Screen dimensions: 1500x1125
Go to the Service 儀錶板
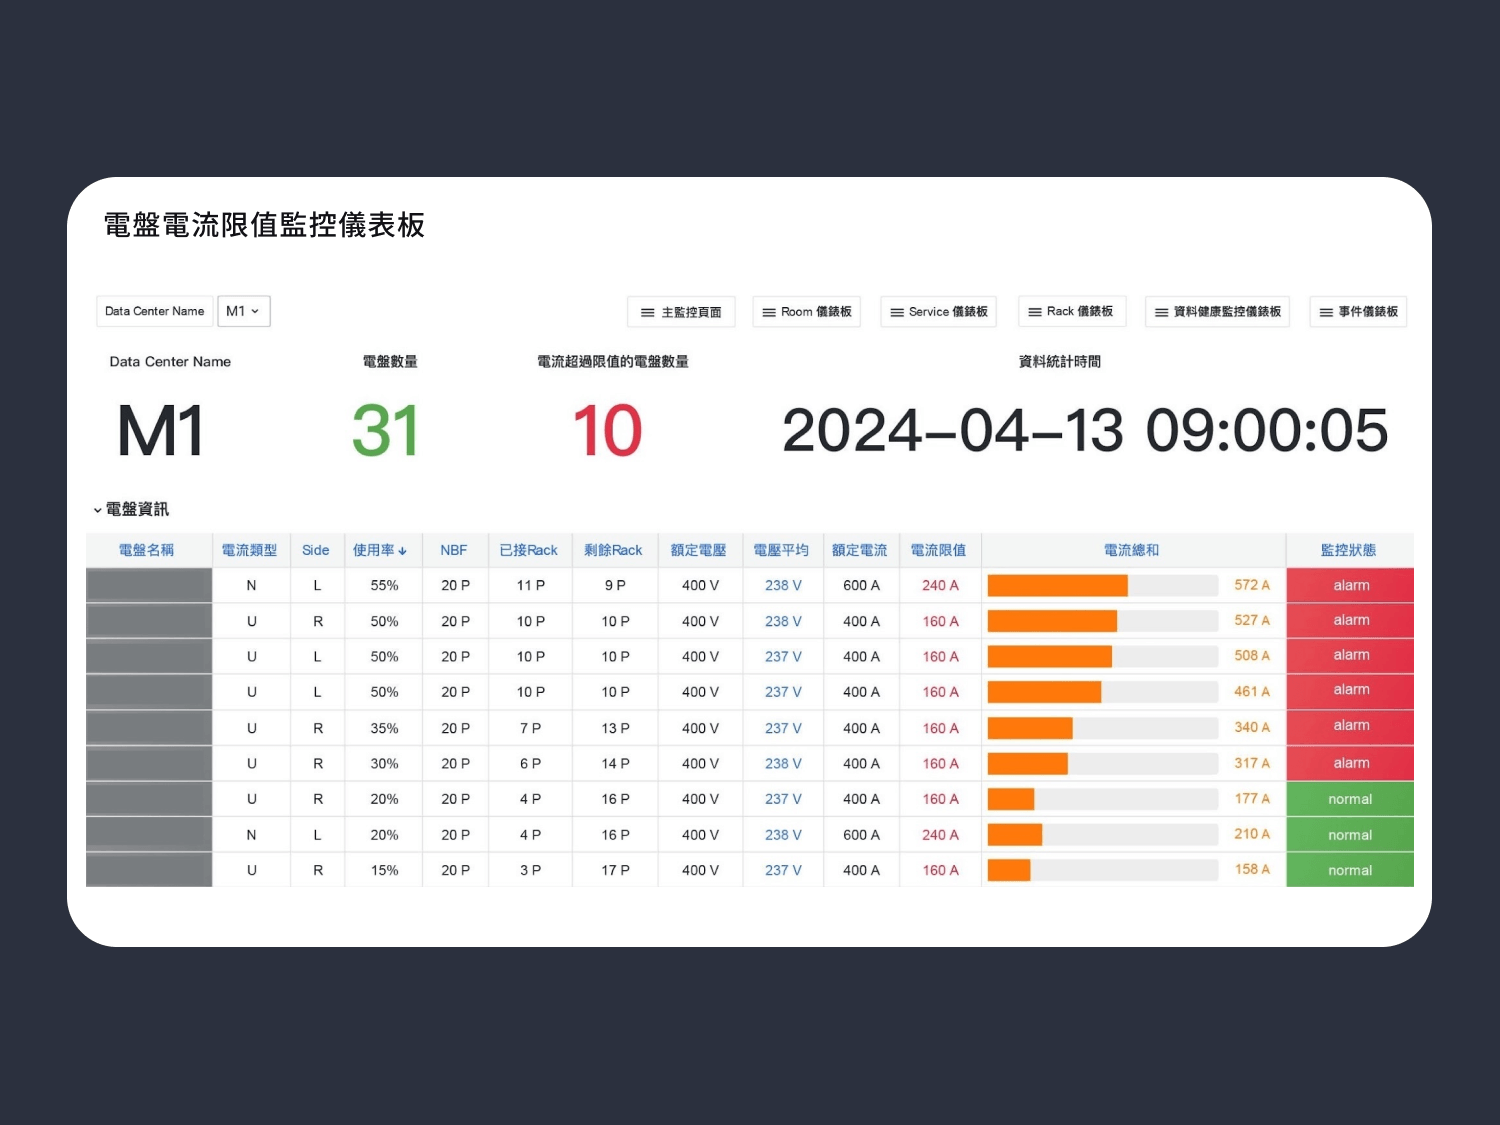[938, 312]
